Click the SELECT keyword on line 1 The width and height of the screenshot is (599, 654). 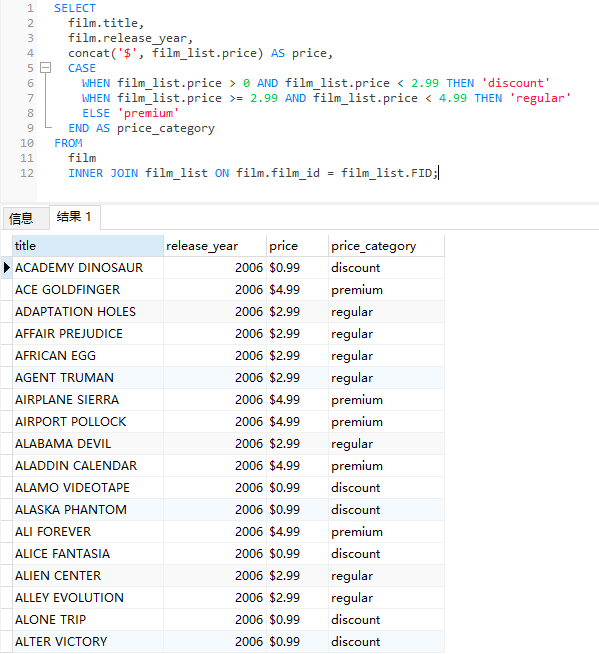tap(75, 8)
